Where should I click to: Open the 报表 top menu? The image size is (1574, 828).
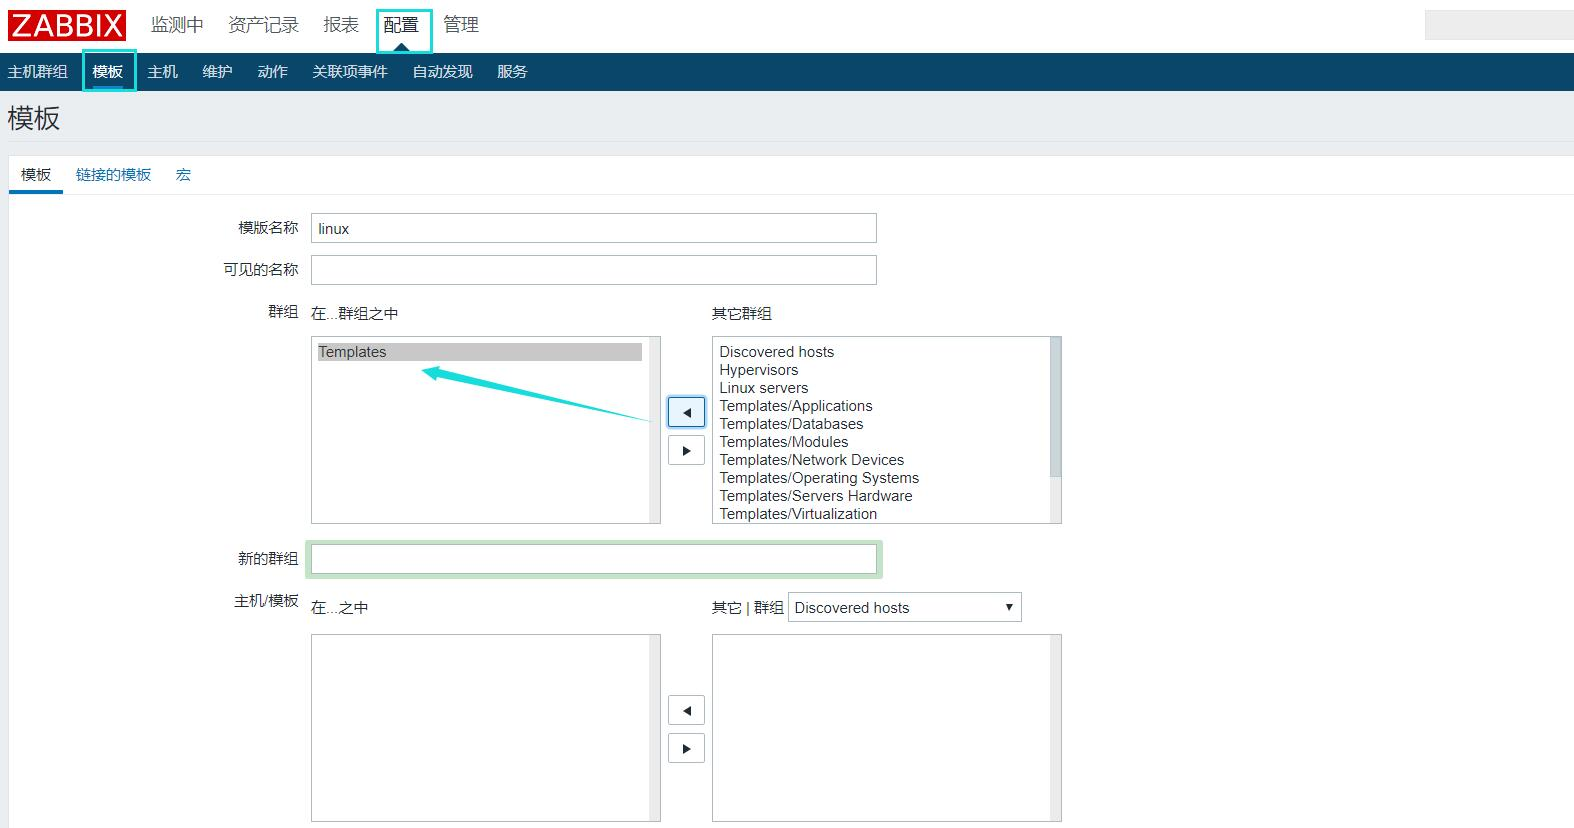341,25
